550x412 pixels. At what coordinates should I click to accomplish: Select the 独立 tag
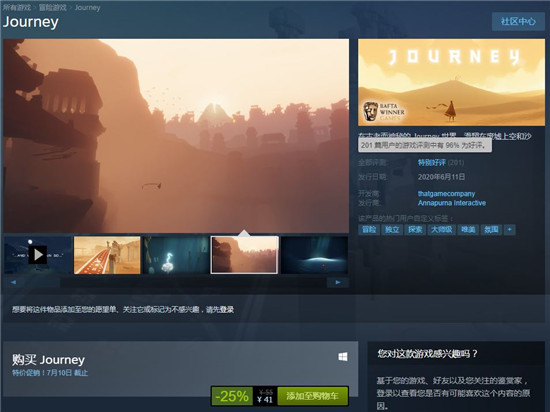[392, 230]
